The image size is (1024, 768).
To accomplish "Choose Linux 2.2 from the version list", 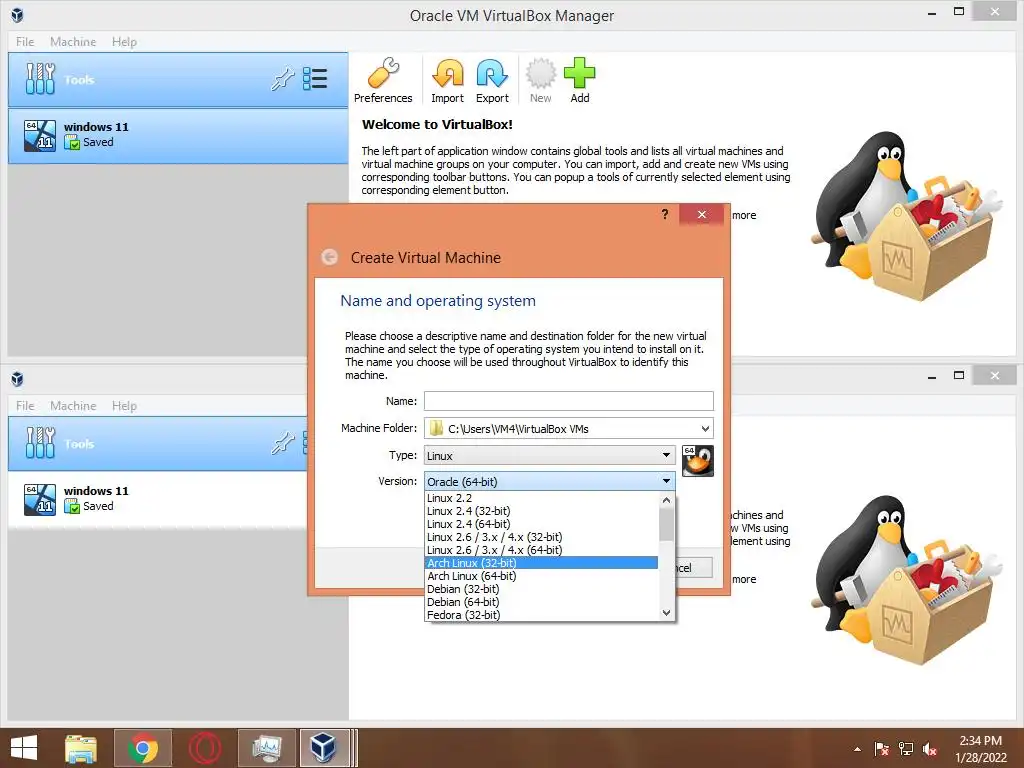I will pos(541,498).
